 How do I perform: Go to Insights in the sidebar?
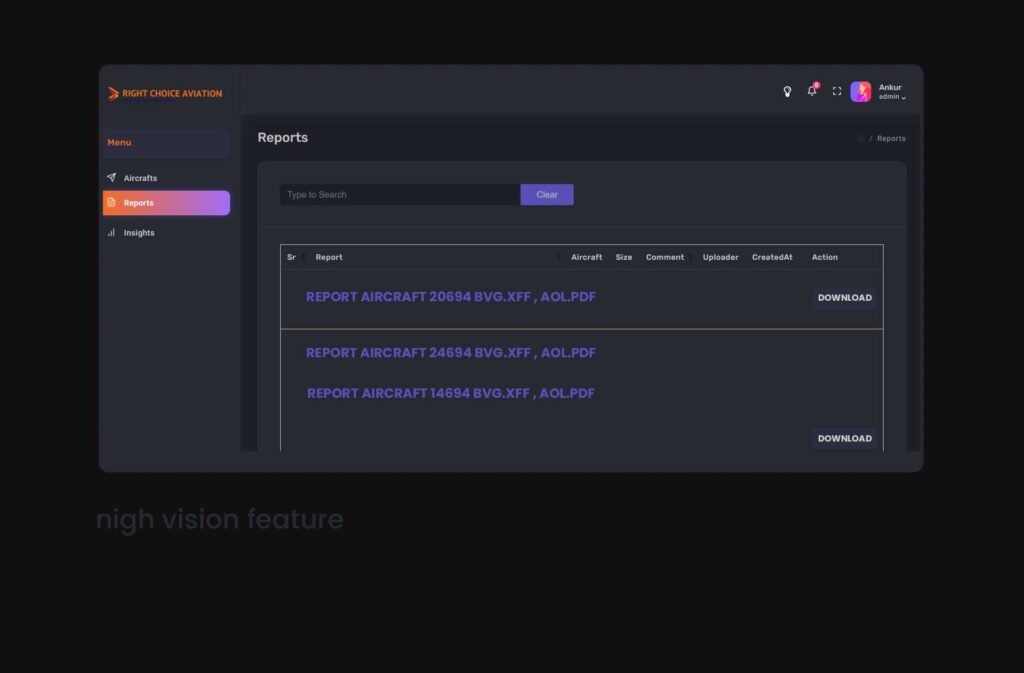tap(139, 233)
